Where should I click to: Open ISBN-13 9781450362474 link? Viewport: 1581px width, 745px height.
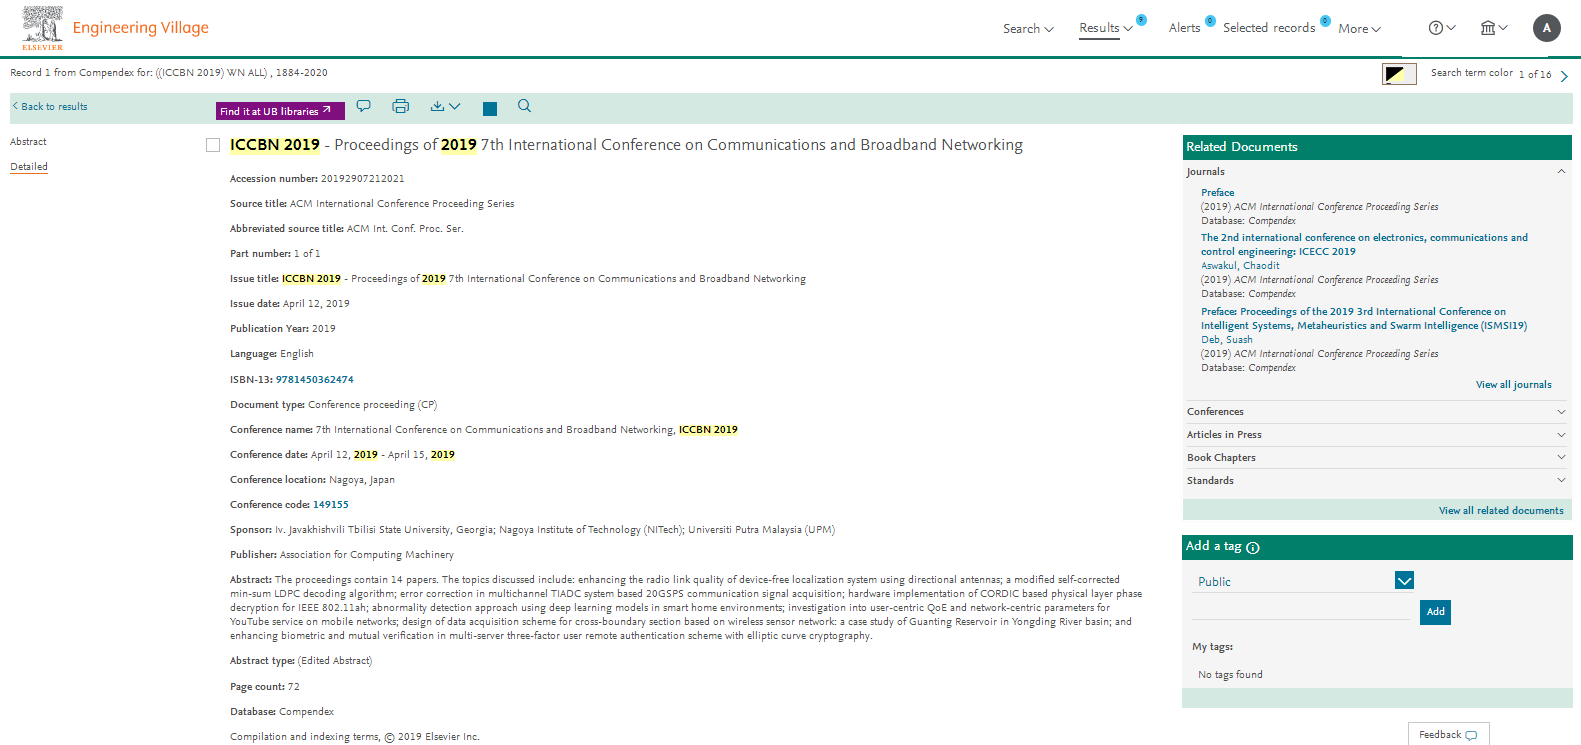[314, 380]
